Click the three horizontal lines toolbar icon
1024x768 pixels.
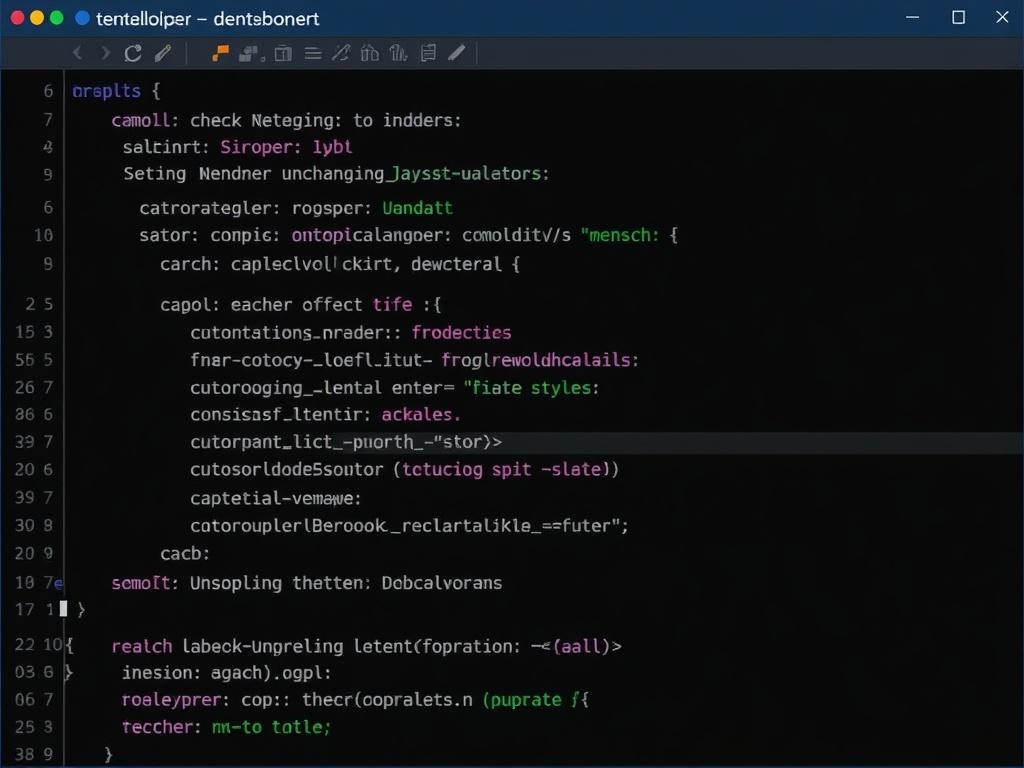(x=313, y=54)
